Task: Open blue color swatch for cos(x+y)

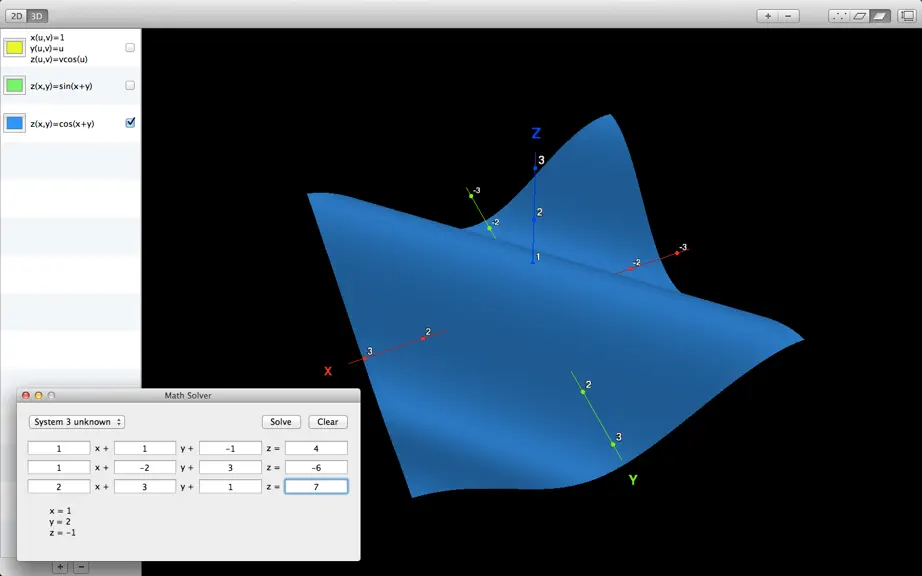Action: (14, 123)
